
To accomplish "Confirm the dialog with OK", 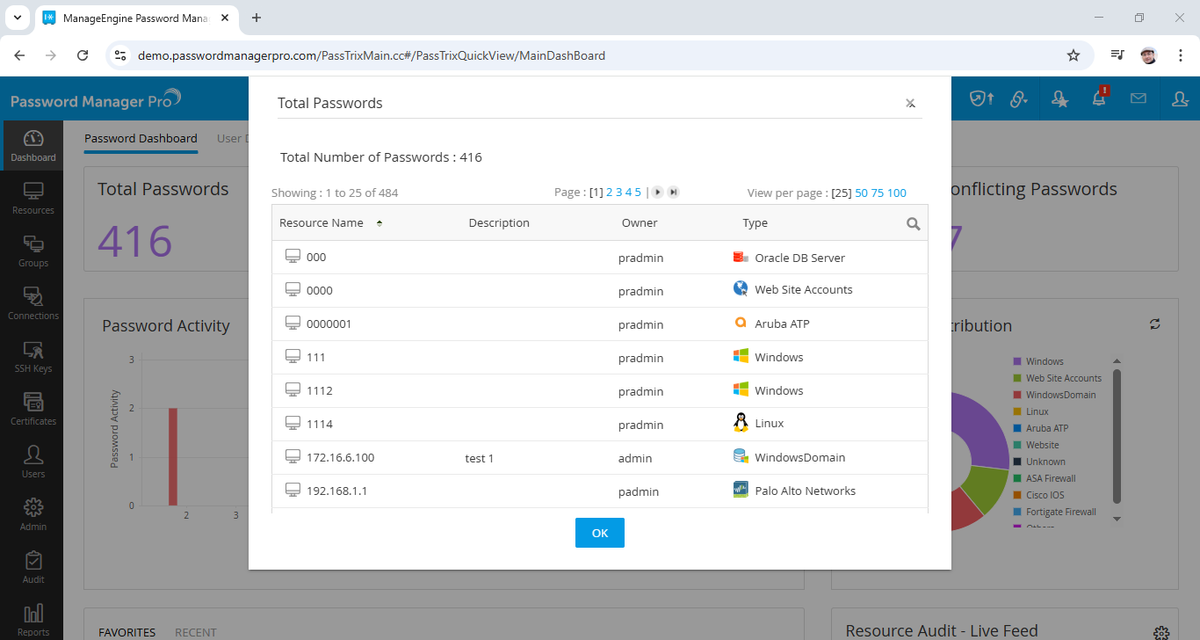I will tap(599, 532).
